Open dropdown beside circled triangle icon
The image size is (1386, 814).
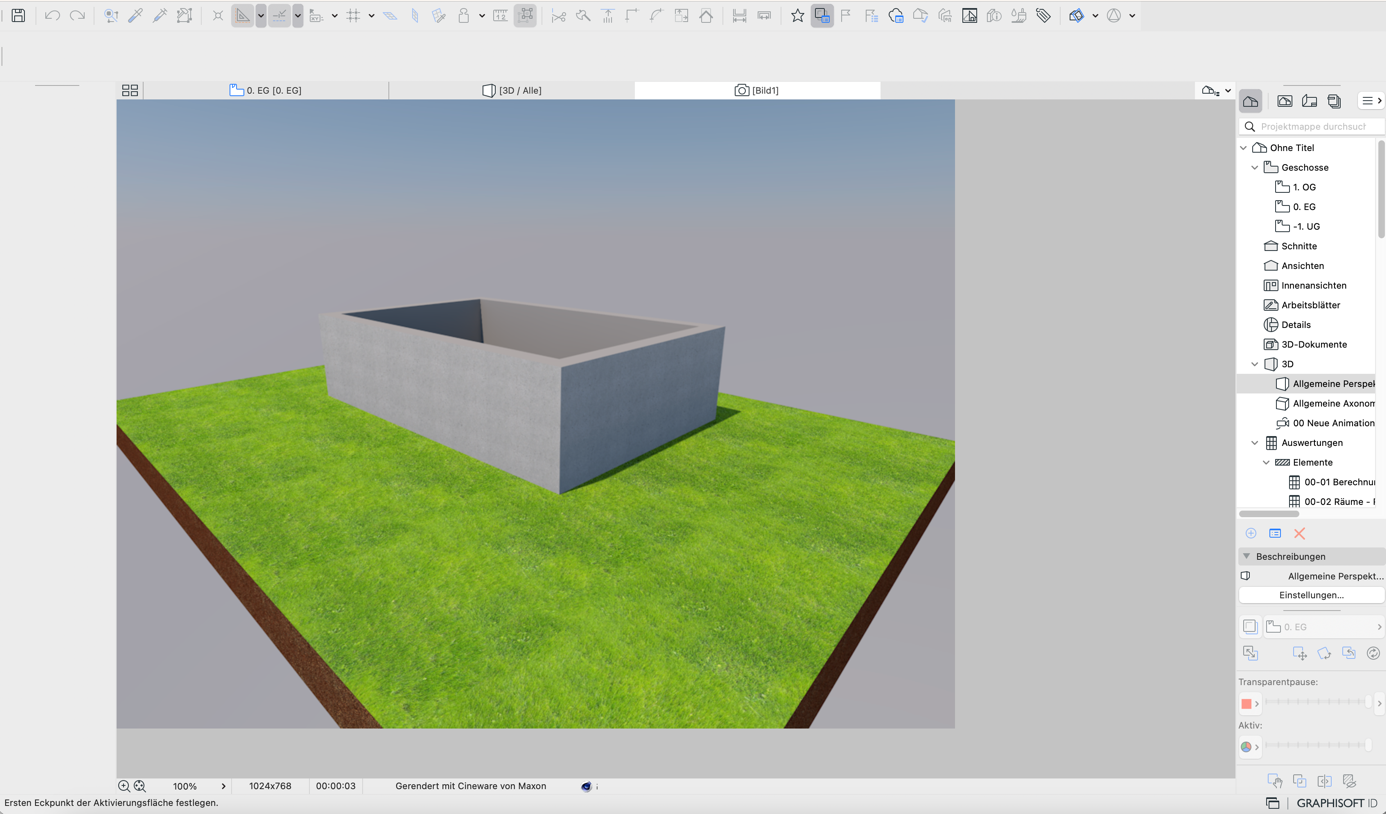[1132, 16]
